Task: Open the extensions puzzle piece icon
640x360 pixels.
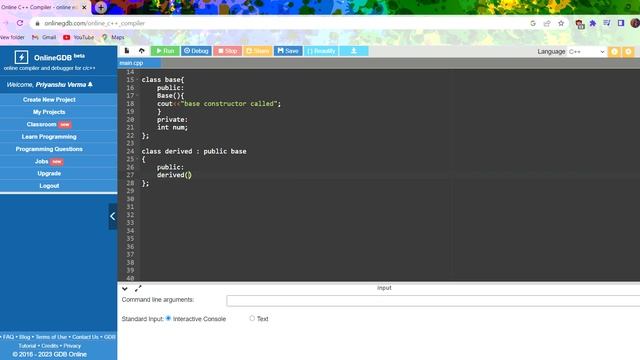Action: (x=593, y=23)
